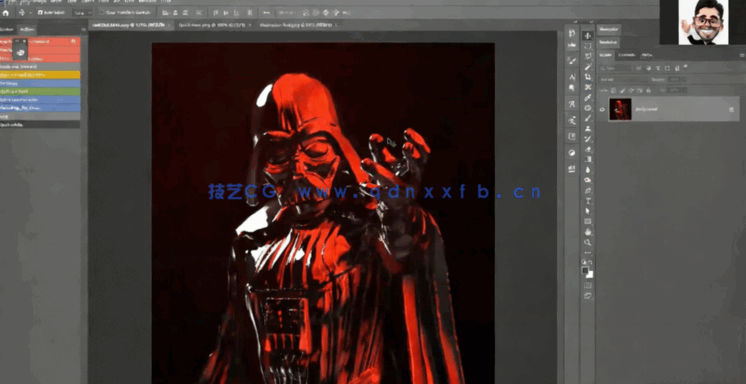746x384 pixels.
Task: Select the Spot Healing Brush tool
Action: (588, 108)
